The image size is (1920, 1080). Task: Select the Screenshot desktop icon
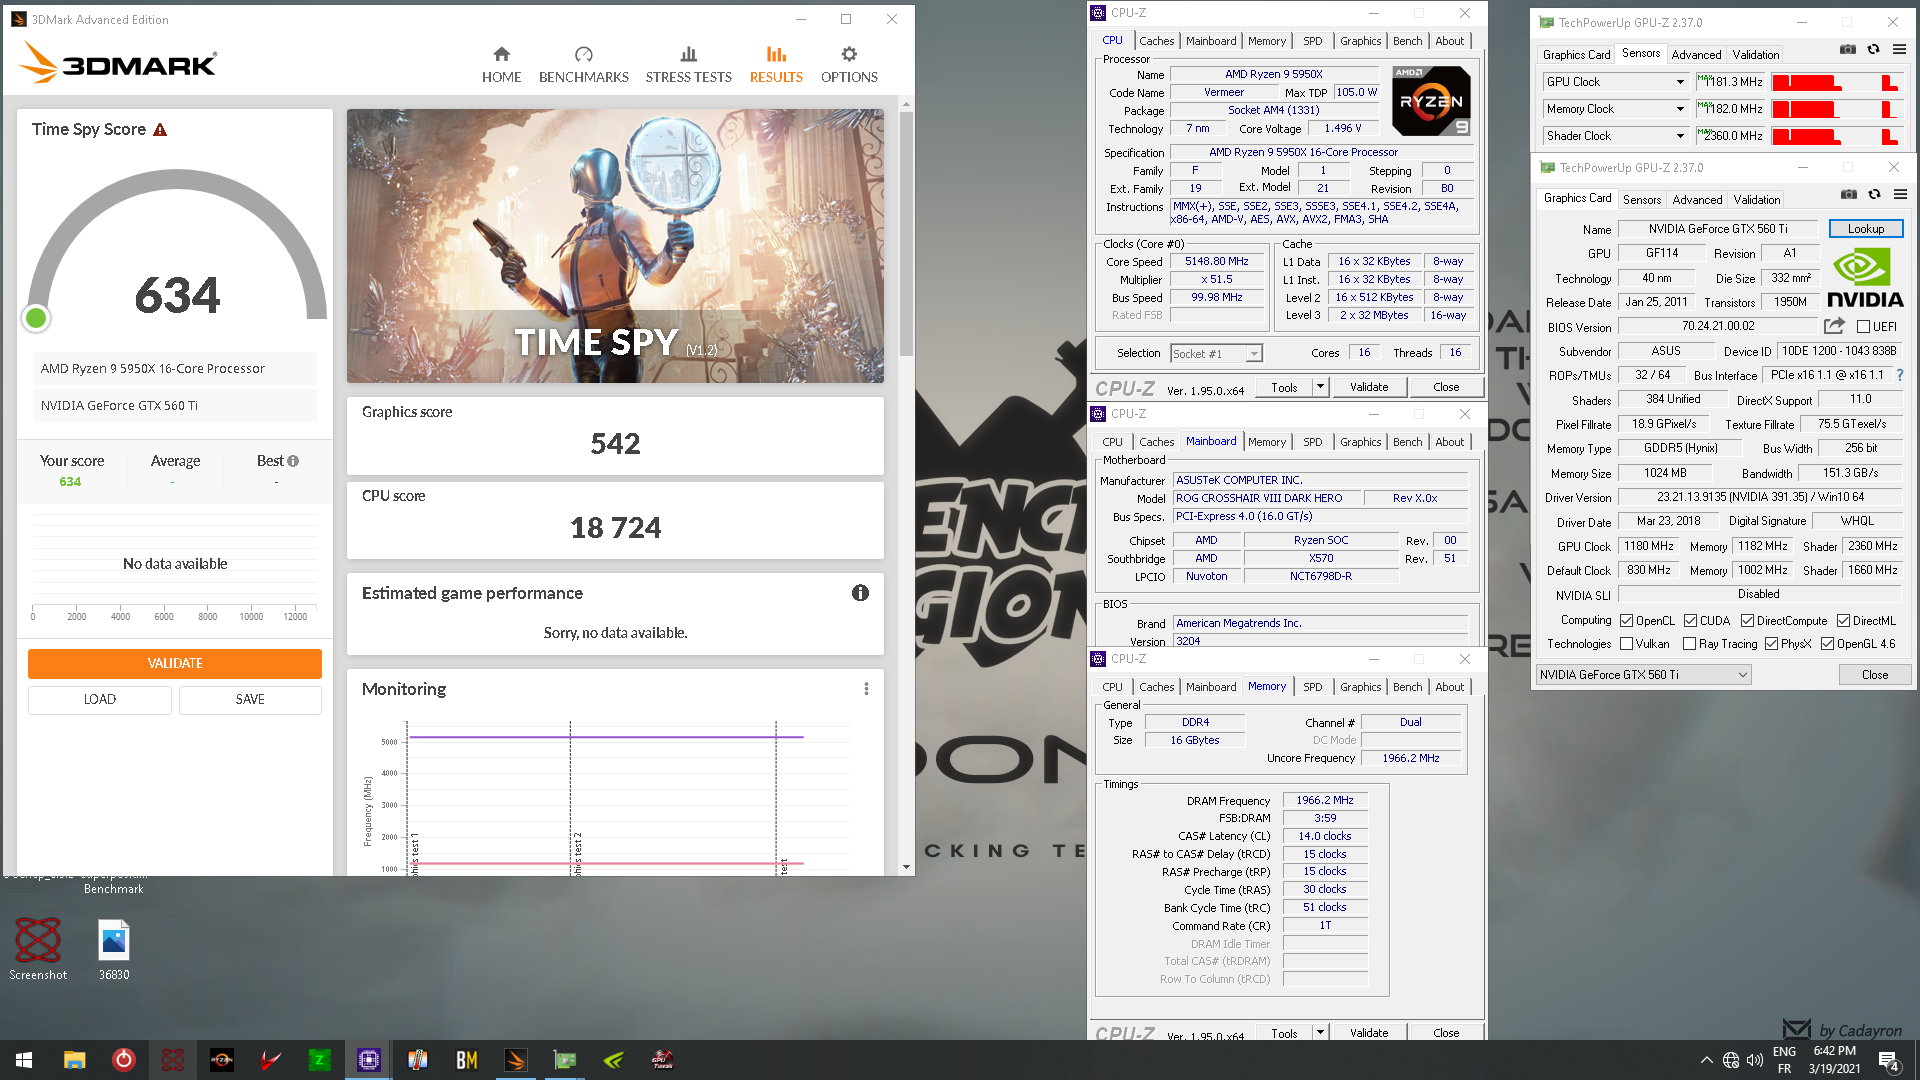pos(38,950)
